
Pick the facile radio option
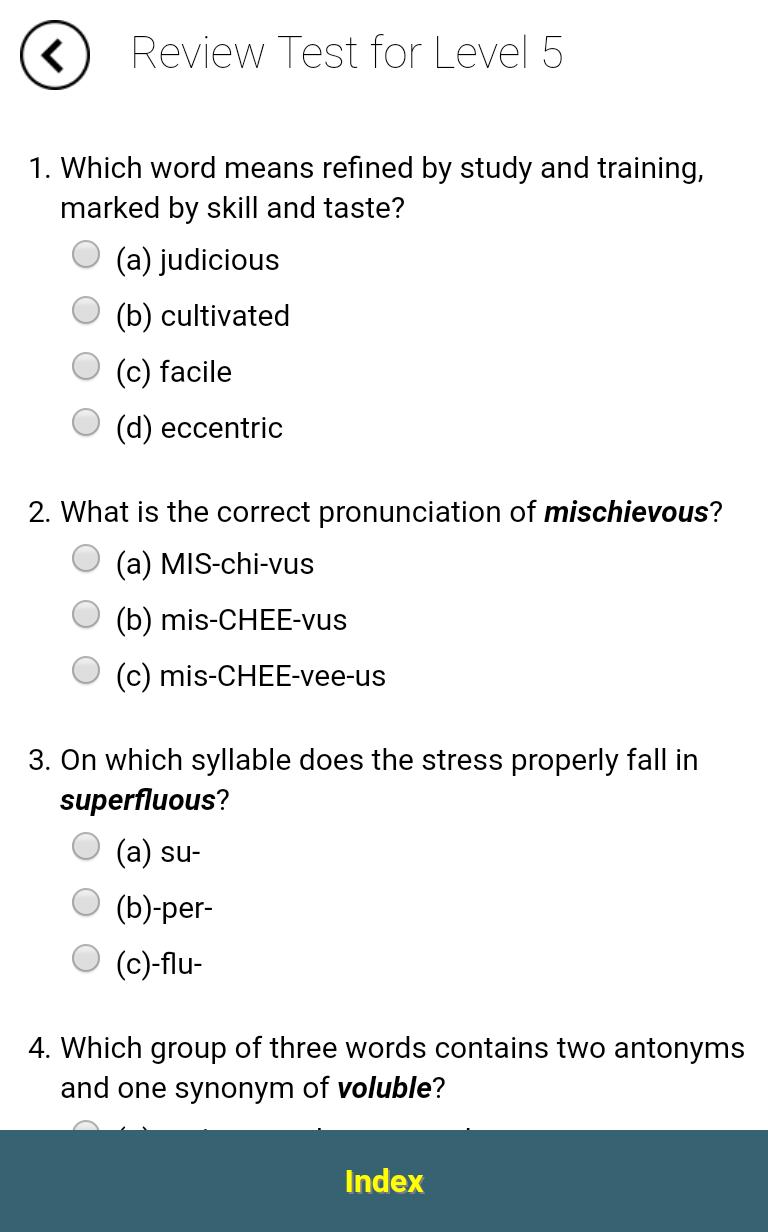coord(86,366)
